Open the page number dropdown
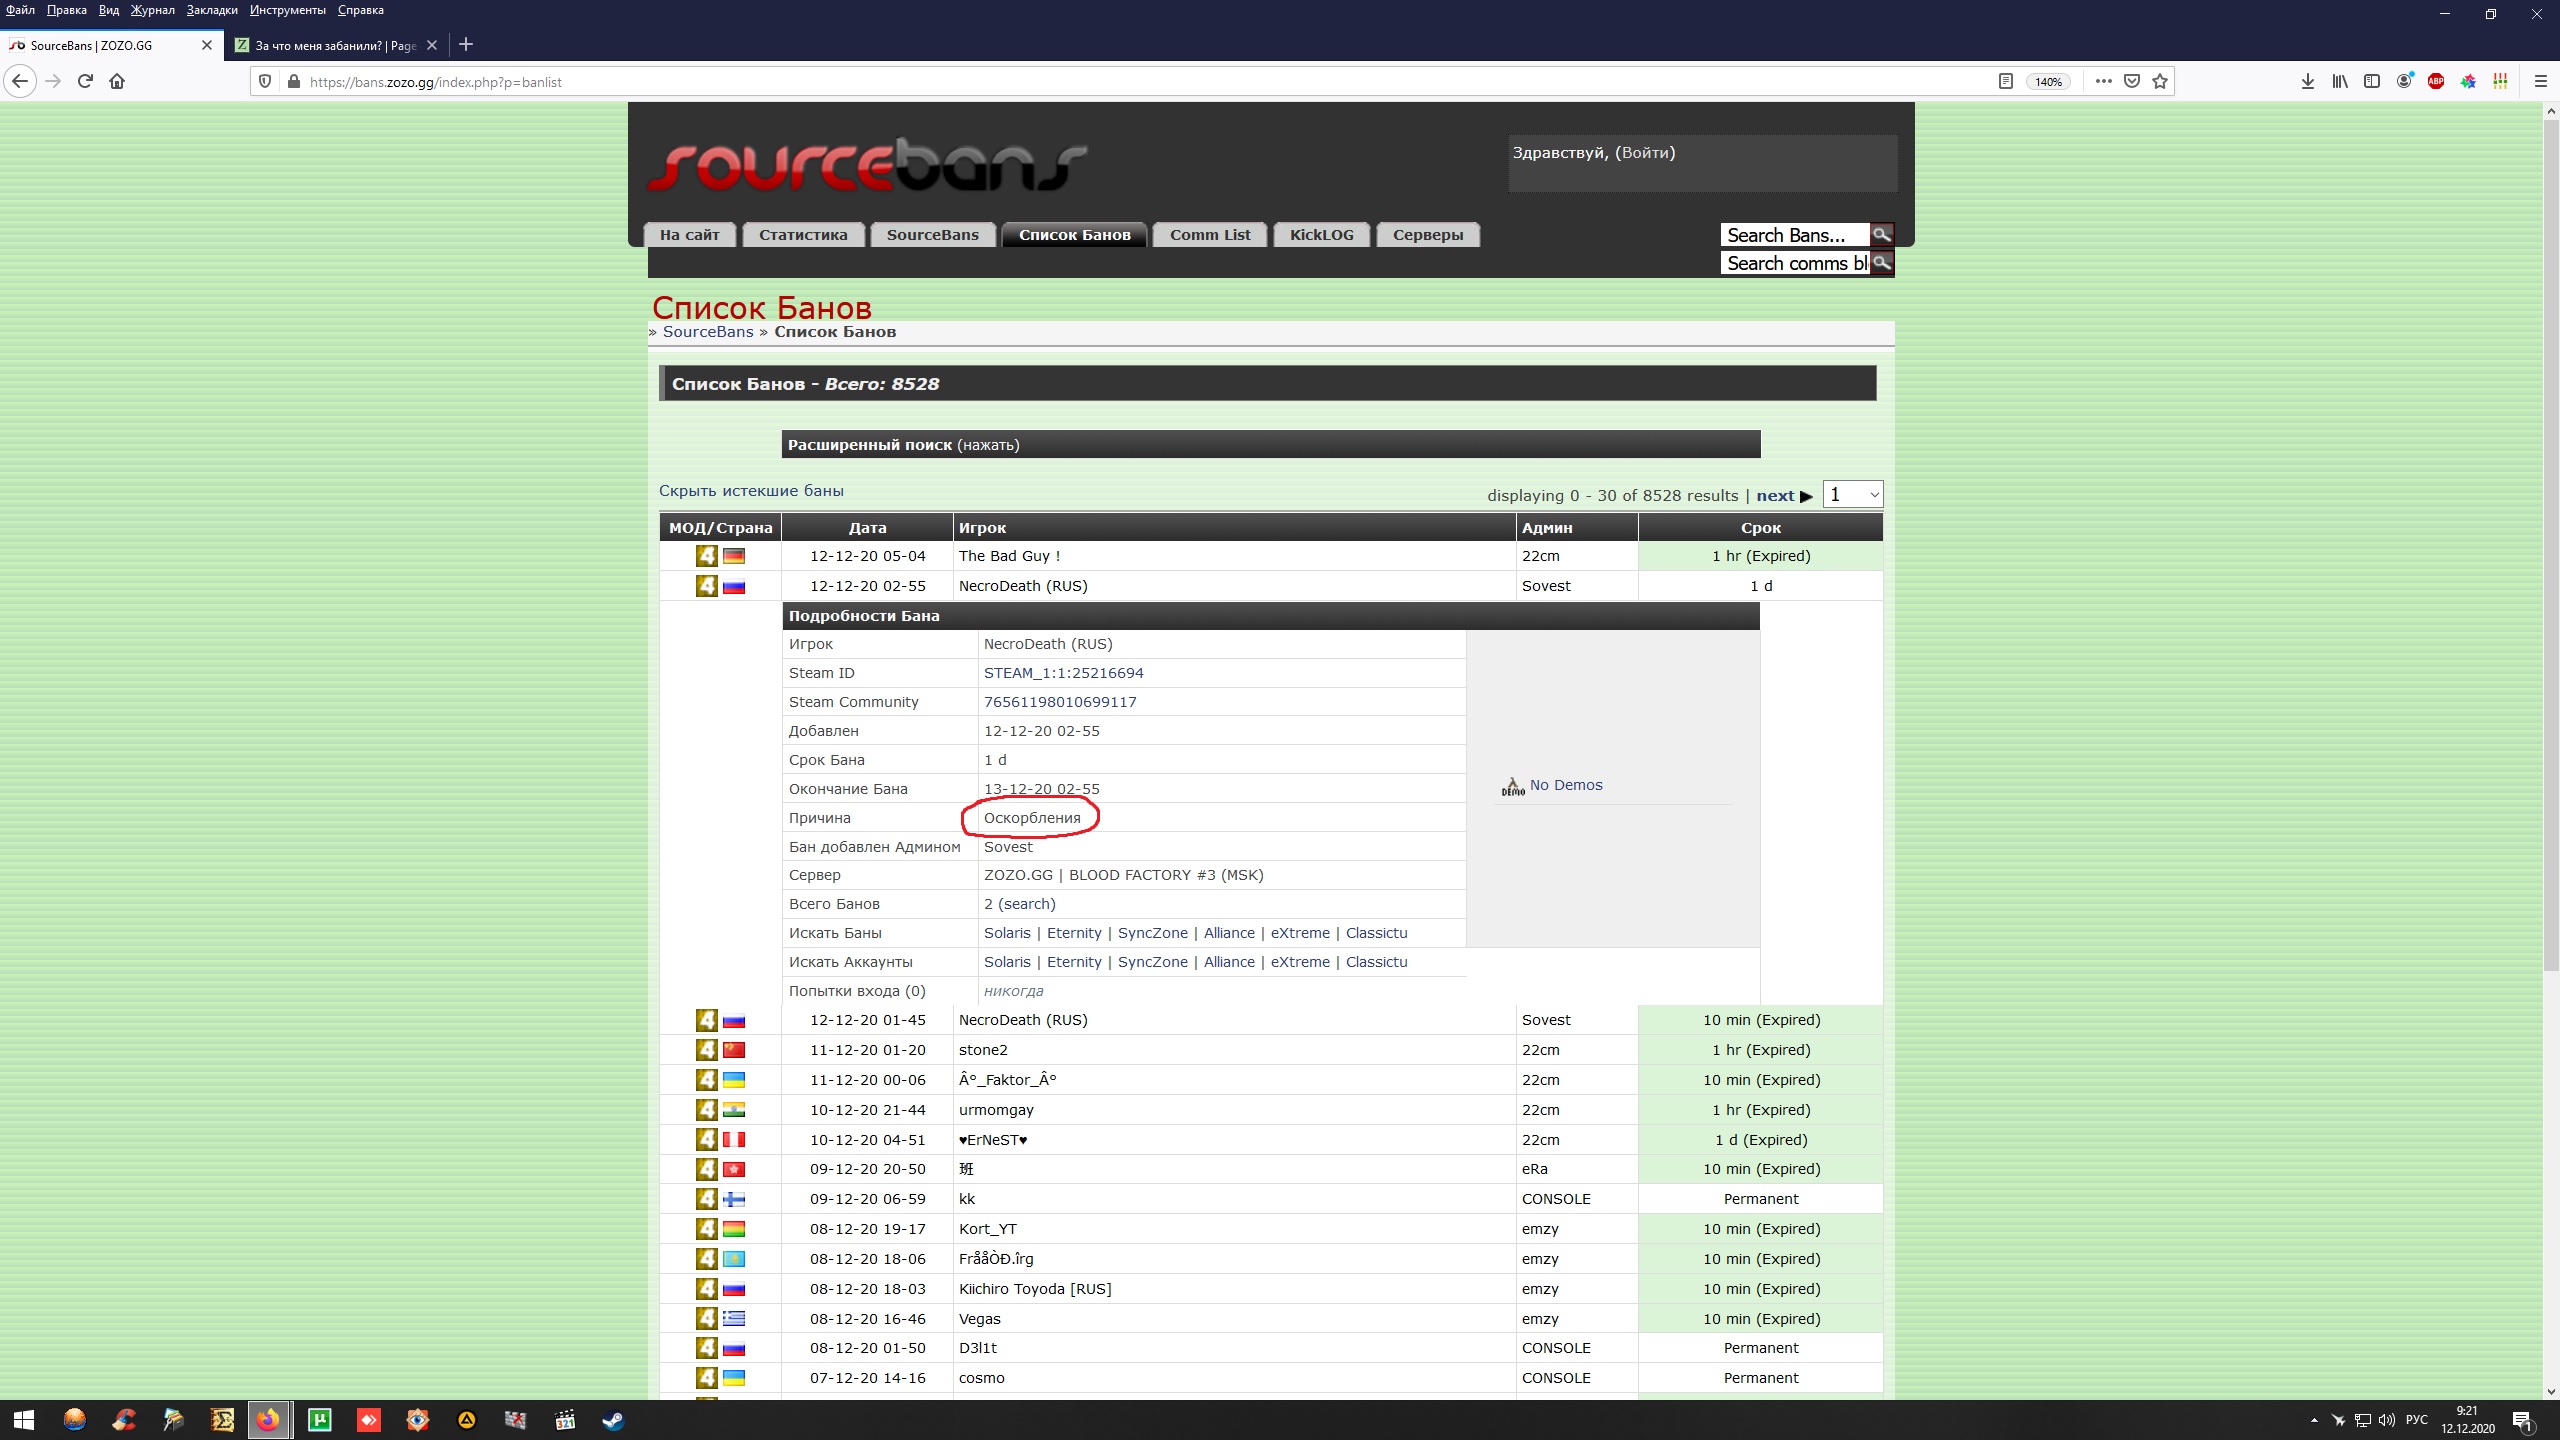Screen dimensions: 2560x1440 1852,495
